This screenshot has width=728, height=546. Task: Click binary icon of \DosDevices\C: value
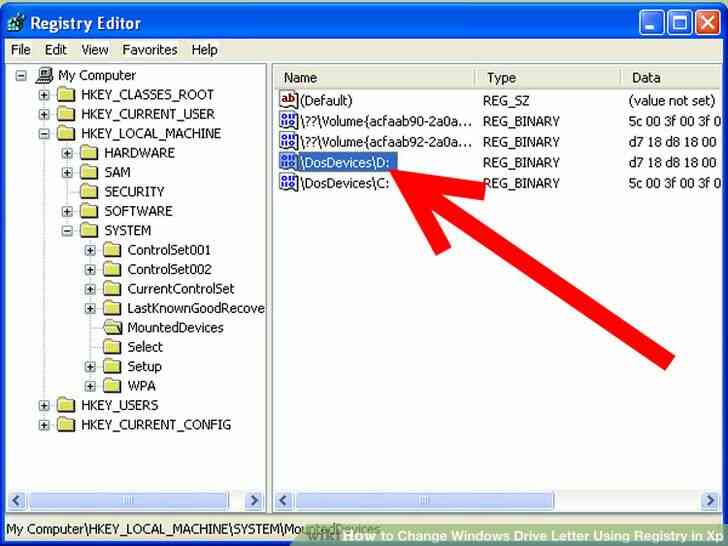pos(288,182)
